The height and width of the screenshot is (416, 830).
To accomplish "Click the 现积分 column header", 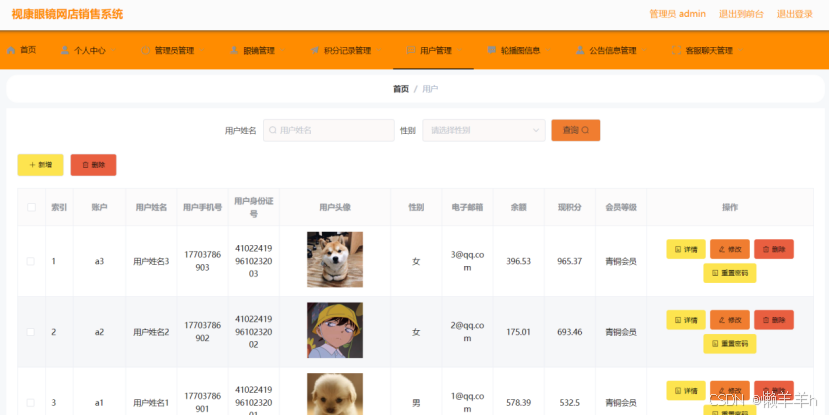I will [x=570, y=207].
